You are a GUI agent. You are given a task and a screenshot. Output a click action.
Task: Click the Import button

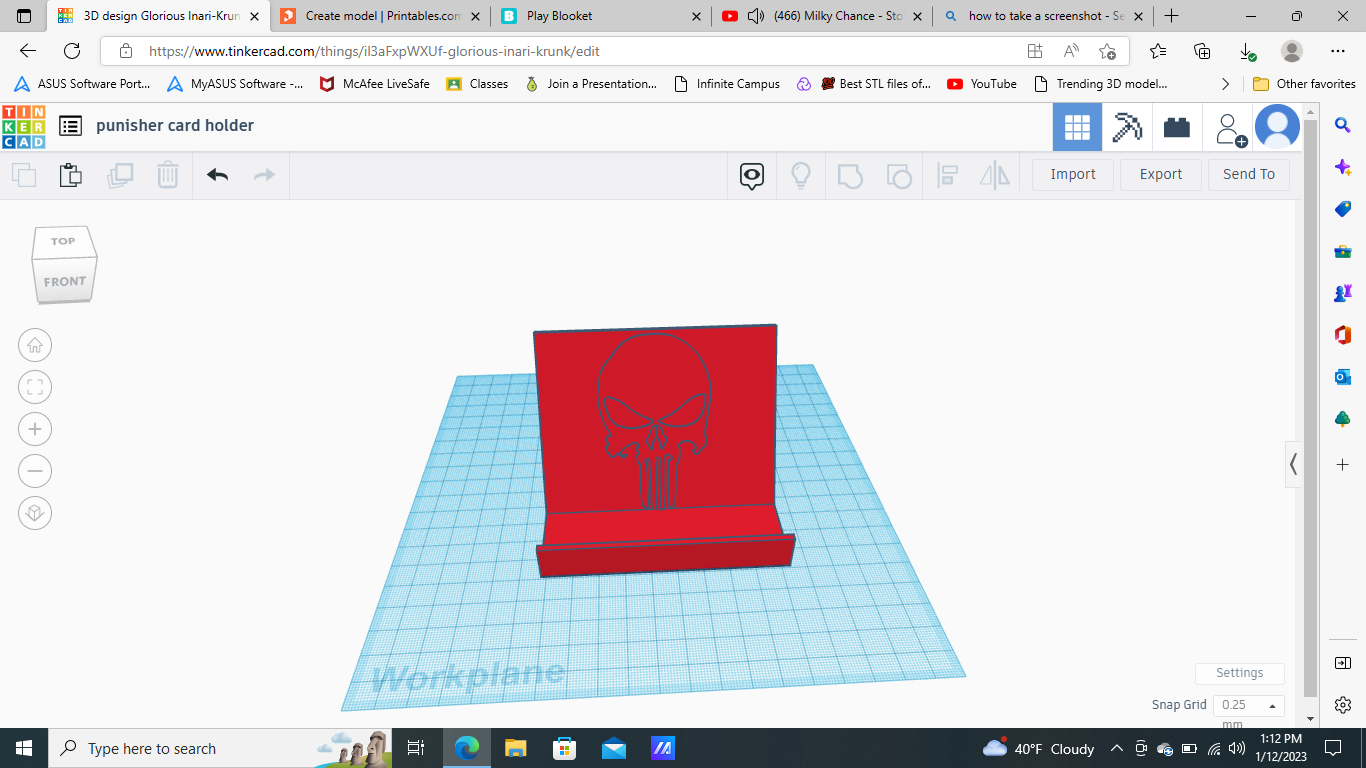tap(1073, 174)
